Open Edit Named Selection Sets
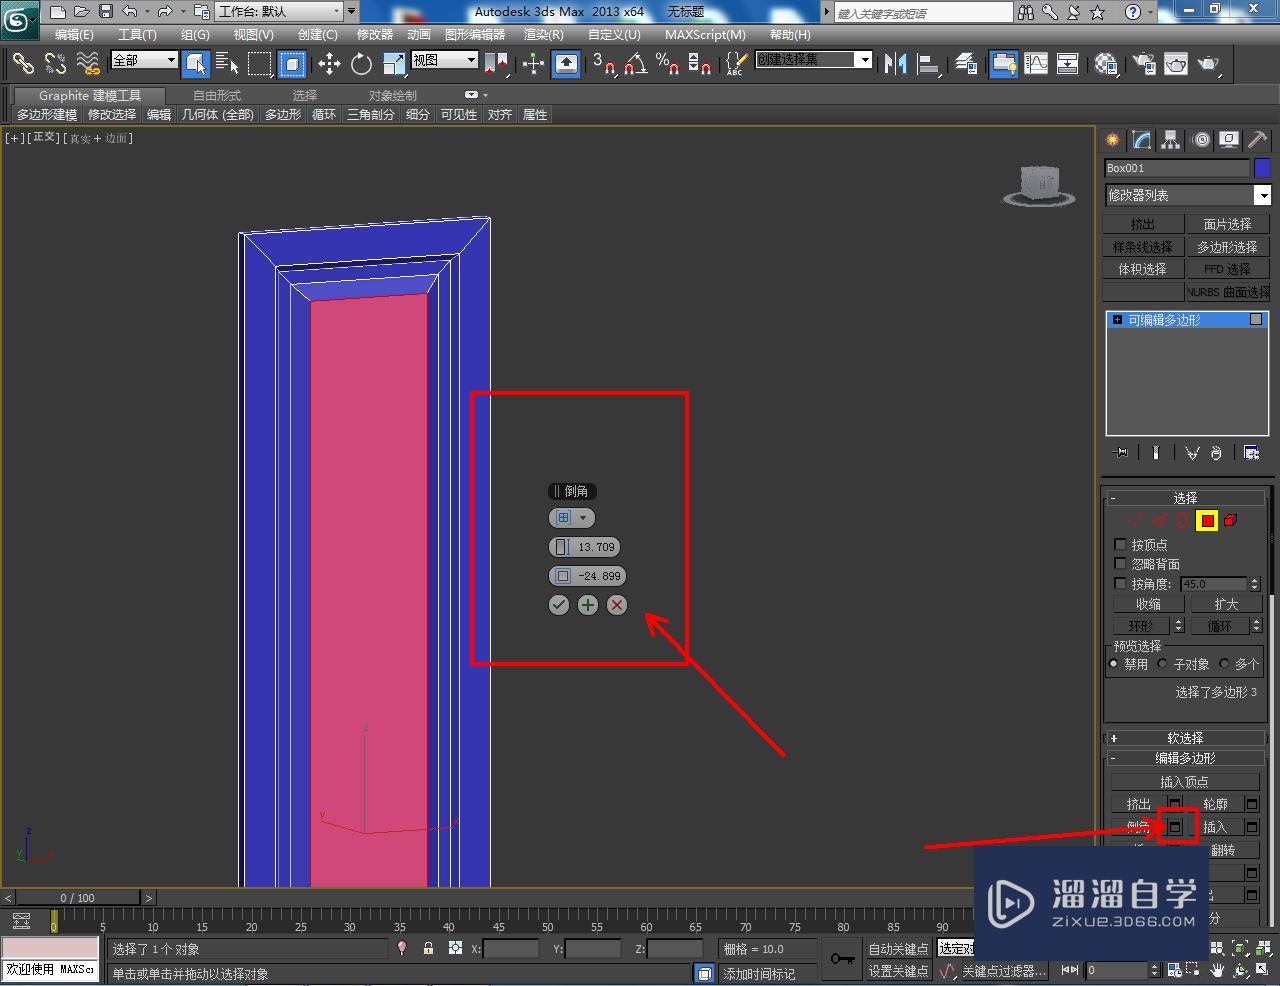 point(735,64)
